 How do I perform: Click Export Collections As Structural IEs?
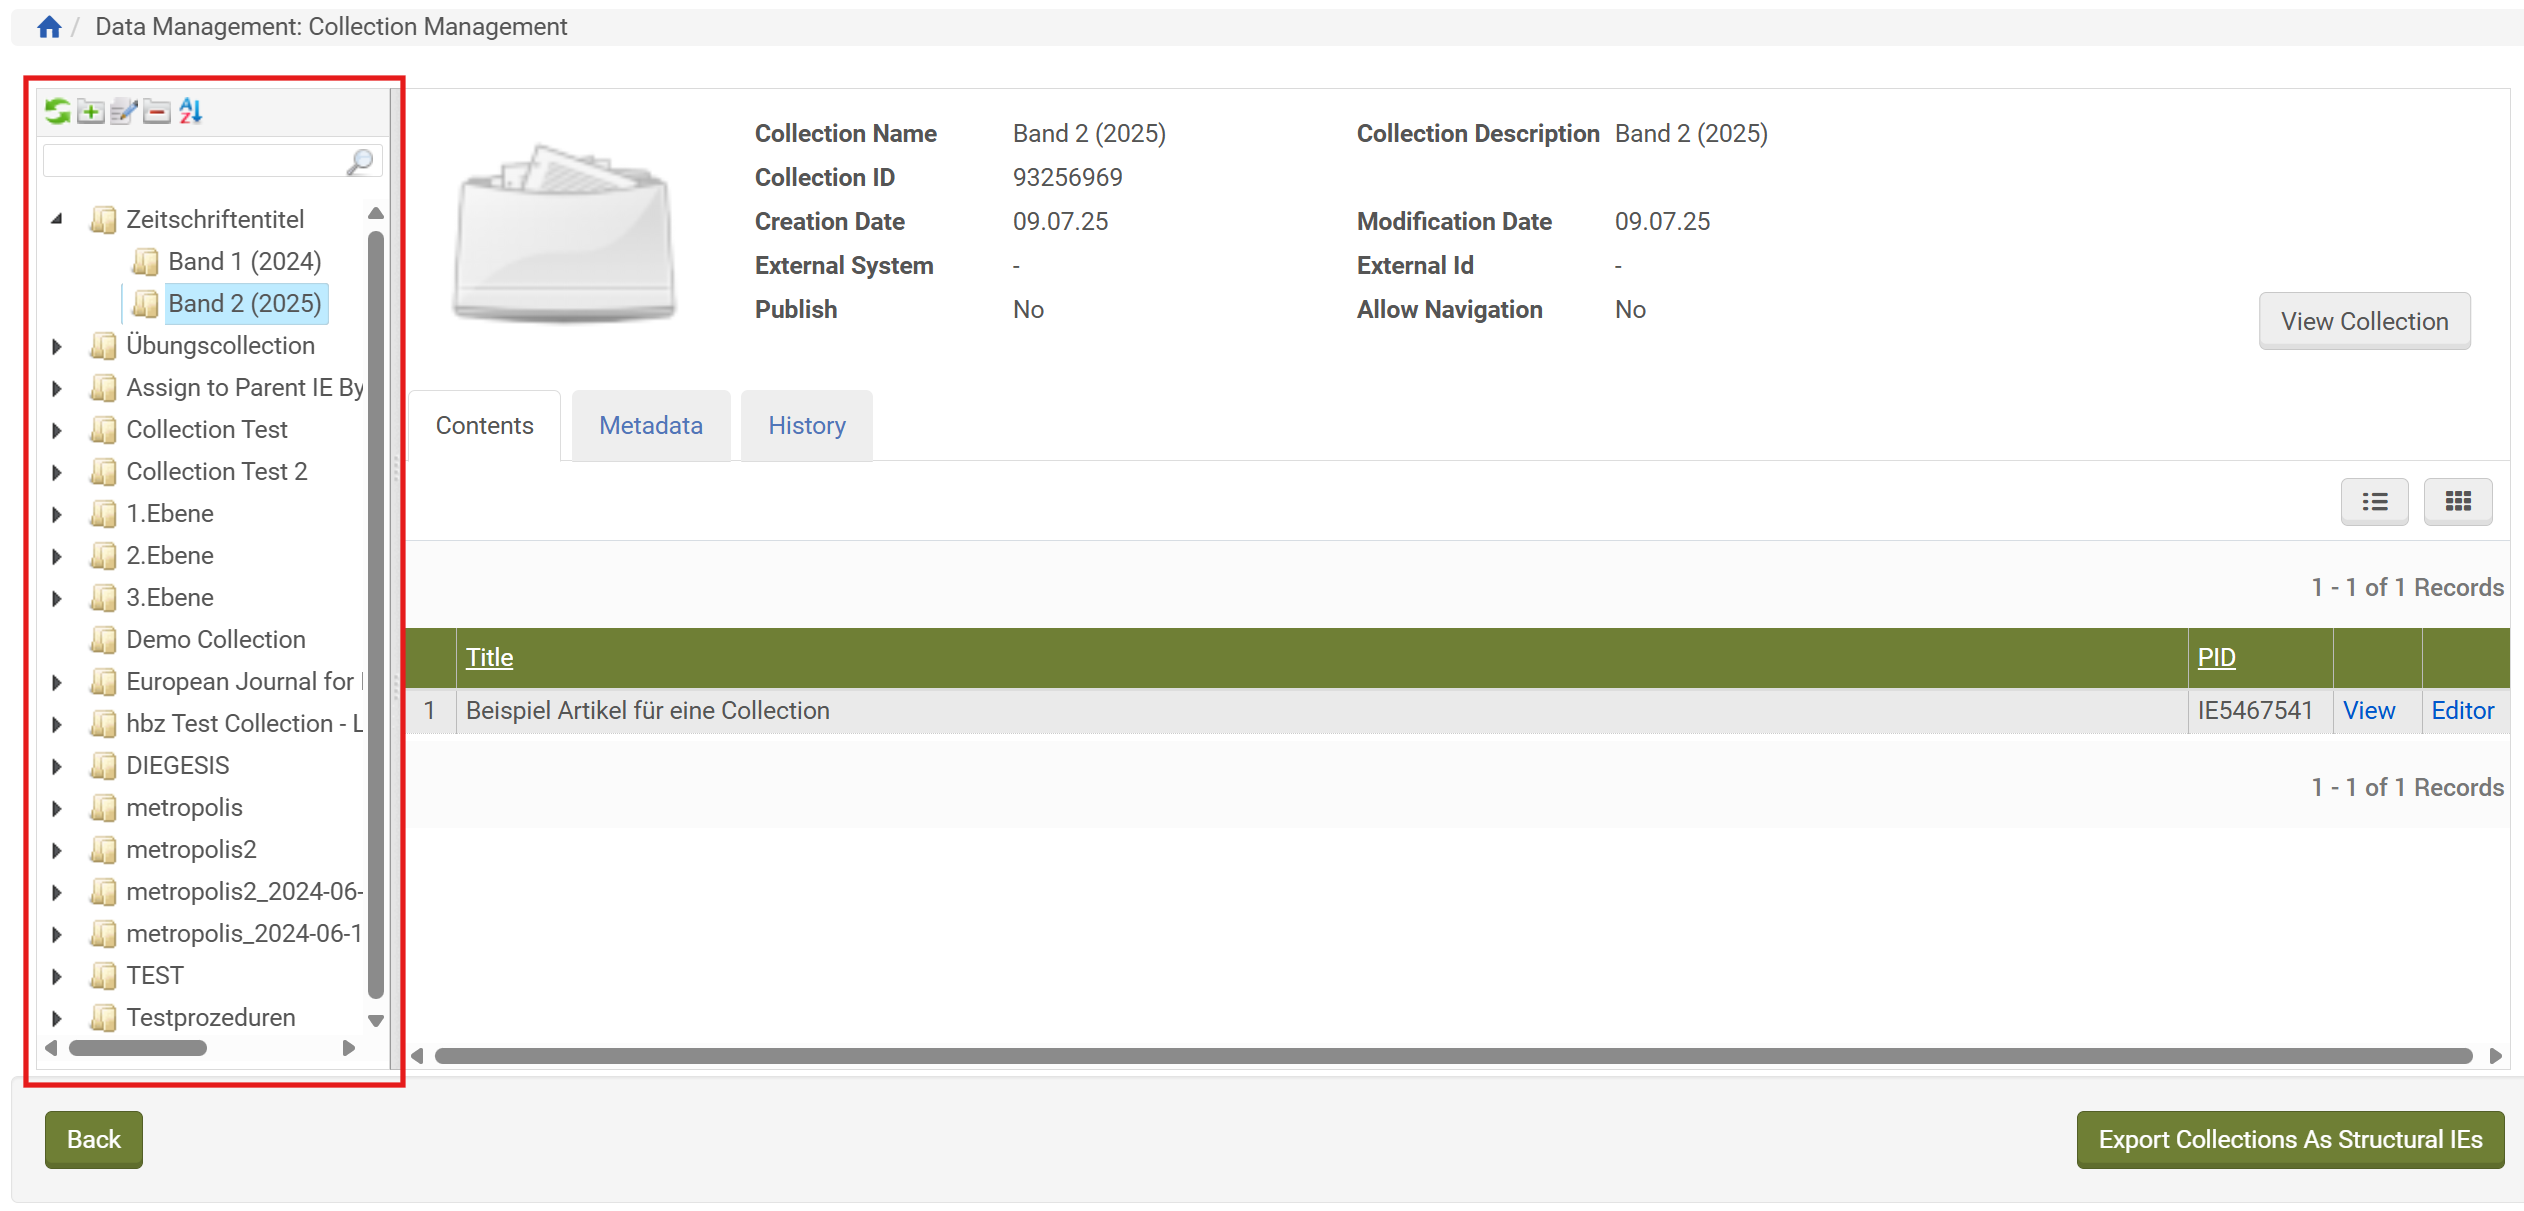[x=2290, y=1140]
